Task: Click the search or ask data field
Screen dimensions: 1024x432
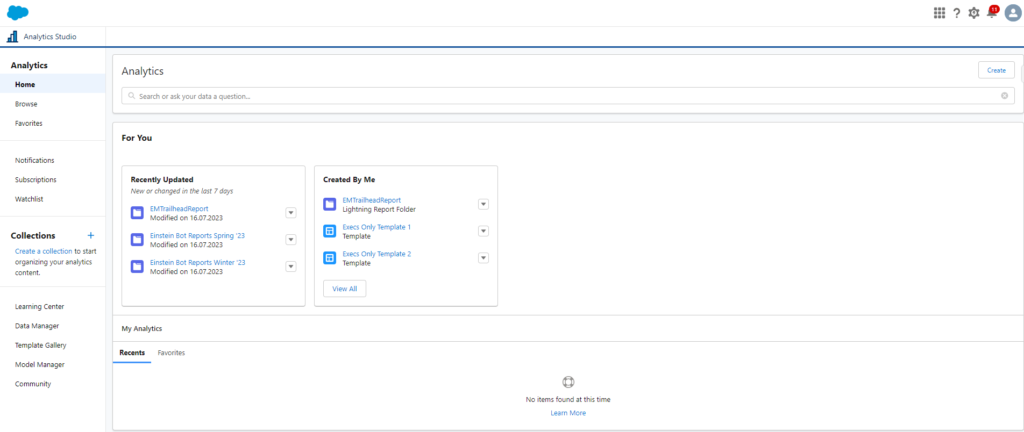Action: point(560,96)
